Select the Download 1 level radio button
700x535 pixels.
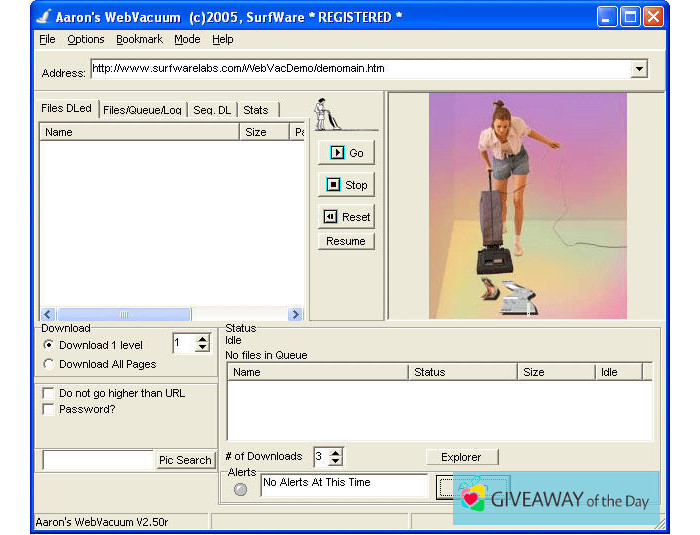49,345
